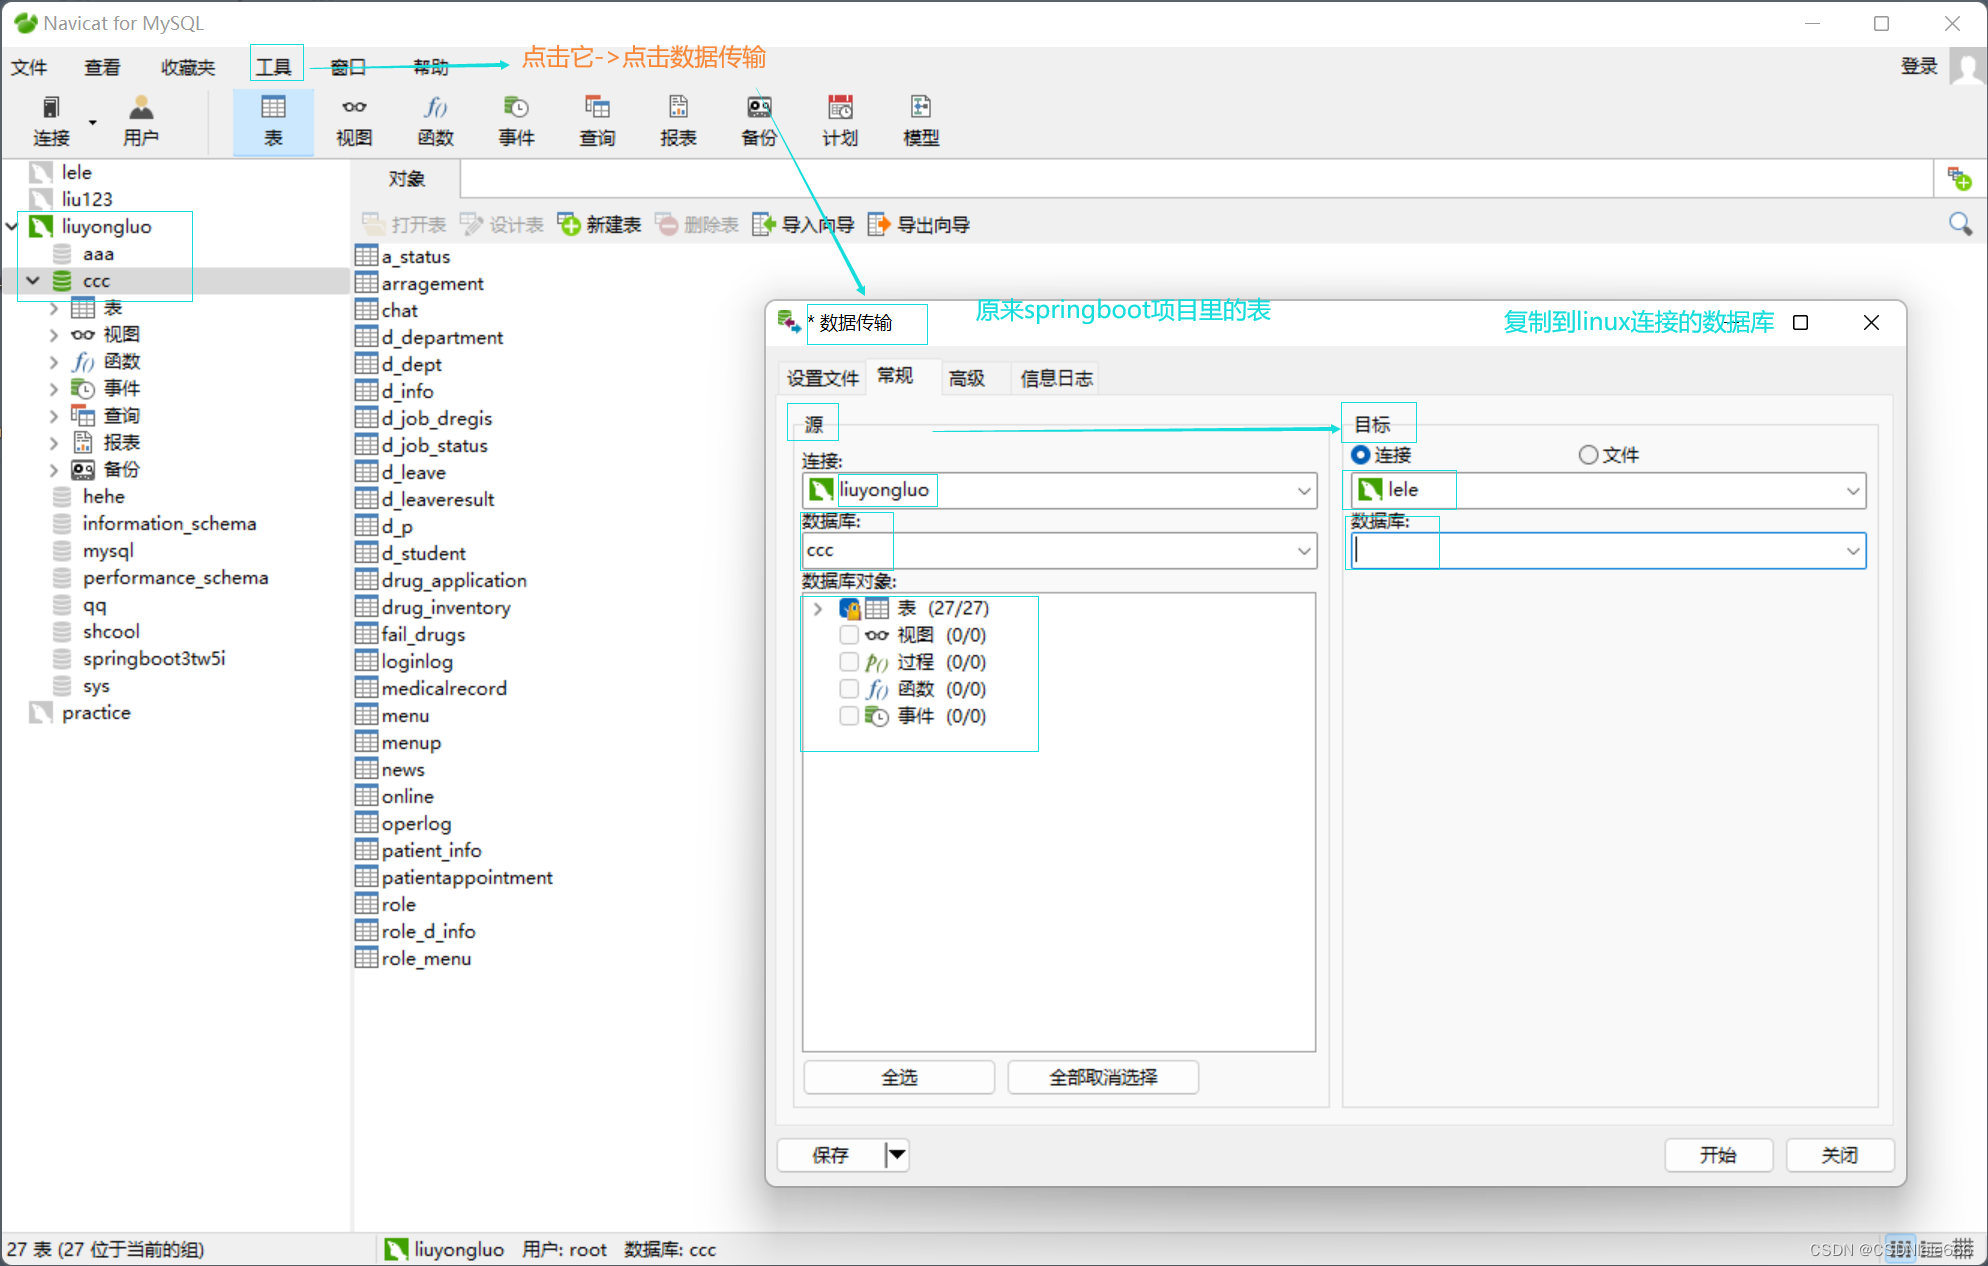Check the 过程 checkbox in database objects

pos(849,661)
